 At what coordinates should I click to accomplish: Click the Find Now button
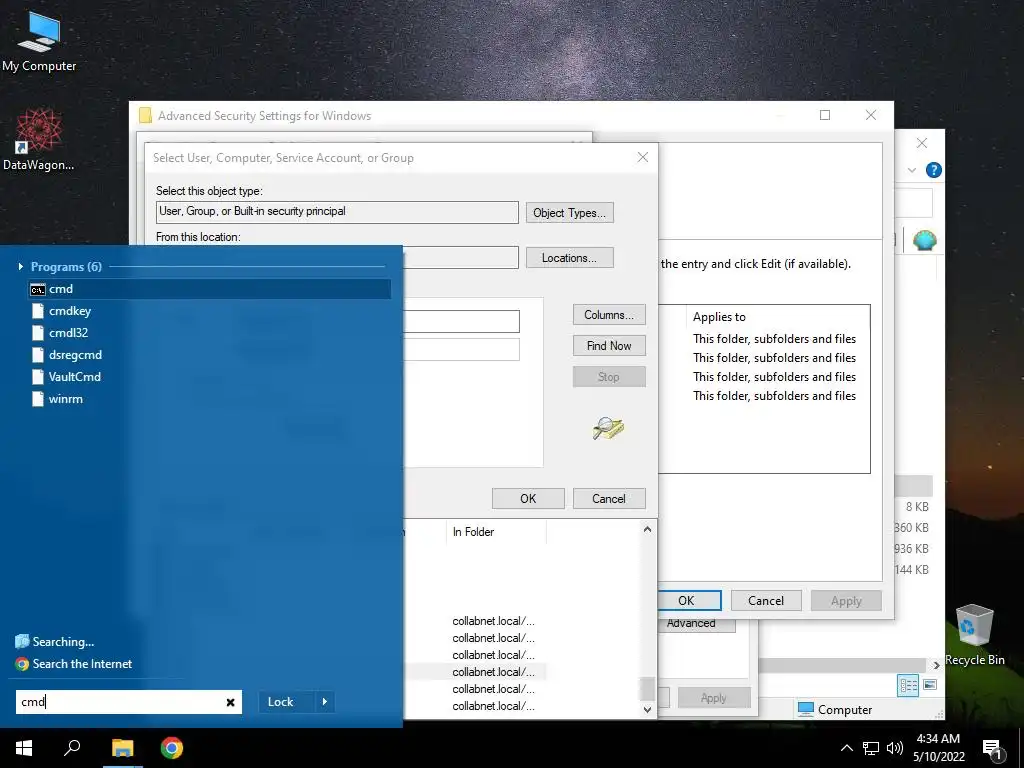609,345
